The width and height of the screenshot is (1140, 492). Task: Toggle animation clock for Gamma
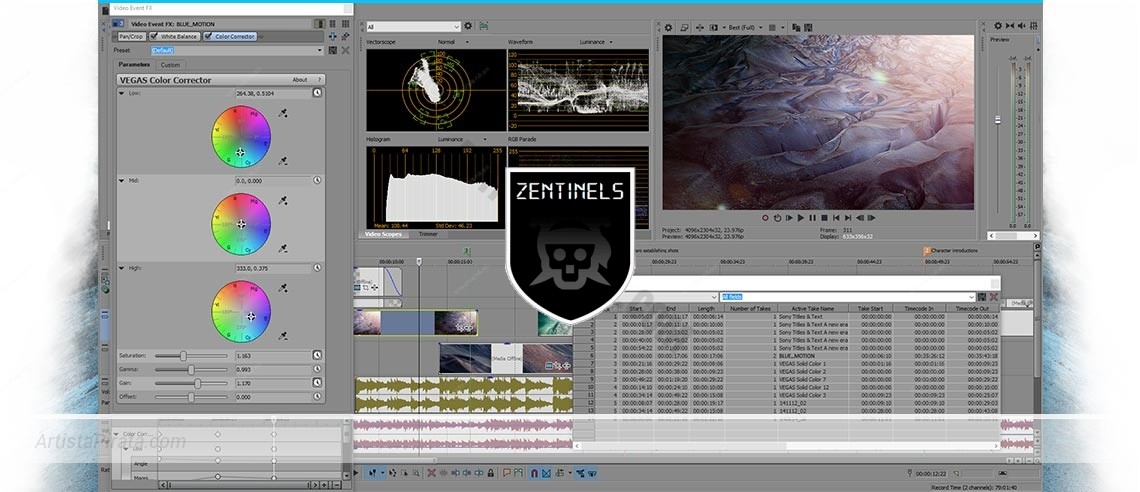[x=317, y=369]
